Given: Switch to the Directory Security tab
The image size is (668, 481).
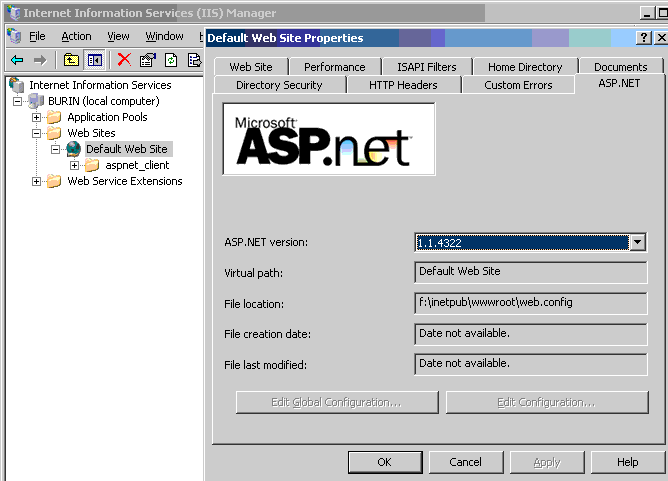Looking at the screenshot, I should coord(279,85).
